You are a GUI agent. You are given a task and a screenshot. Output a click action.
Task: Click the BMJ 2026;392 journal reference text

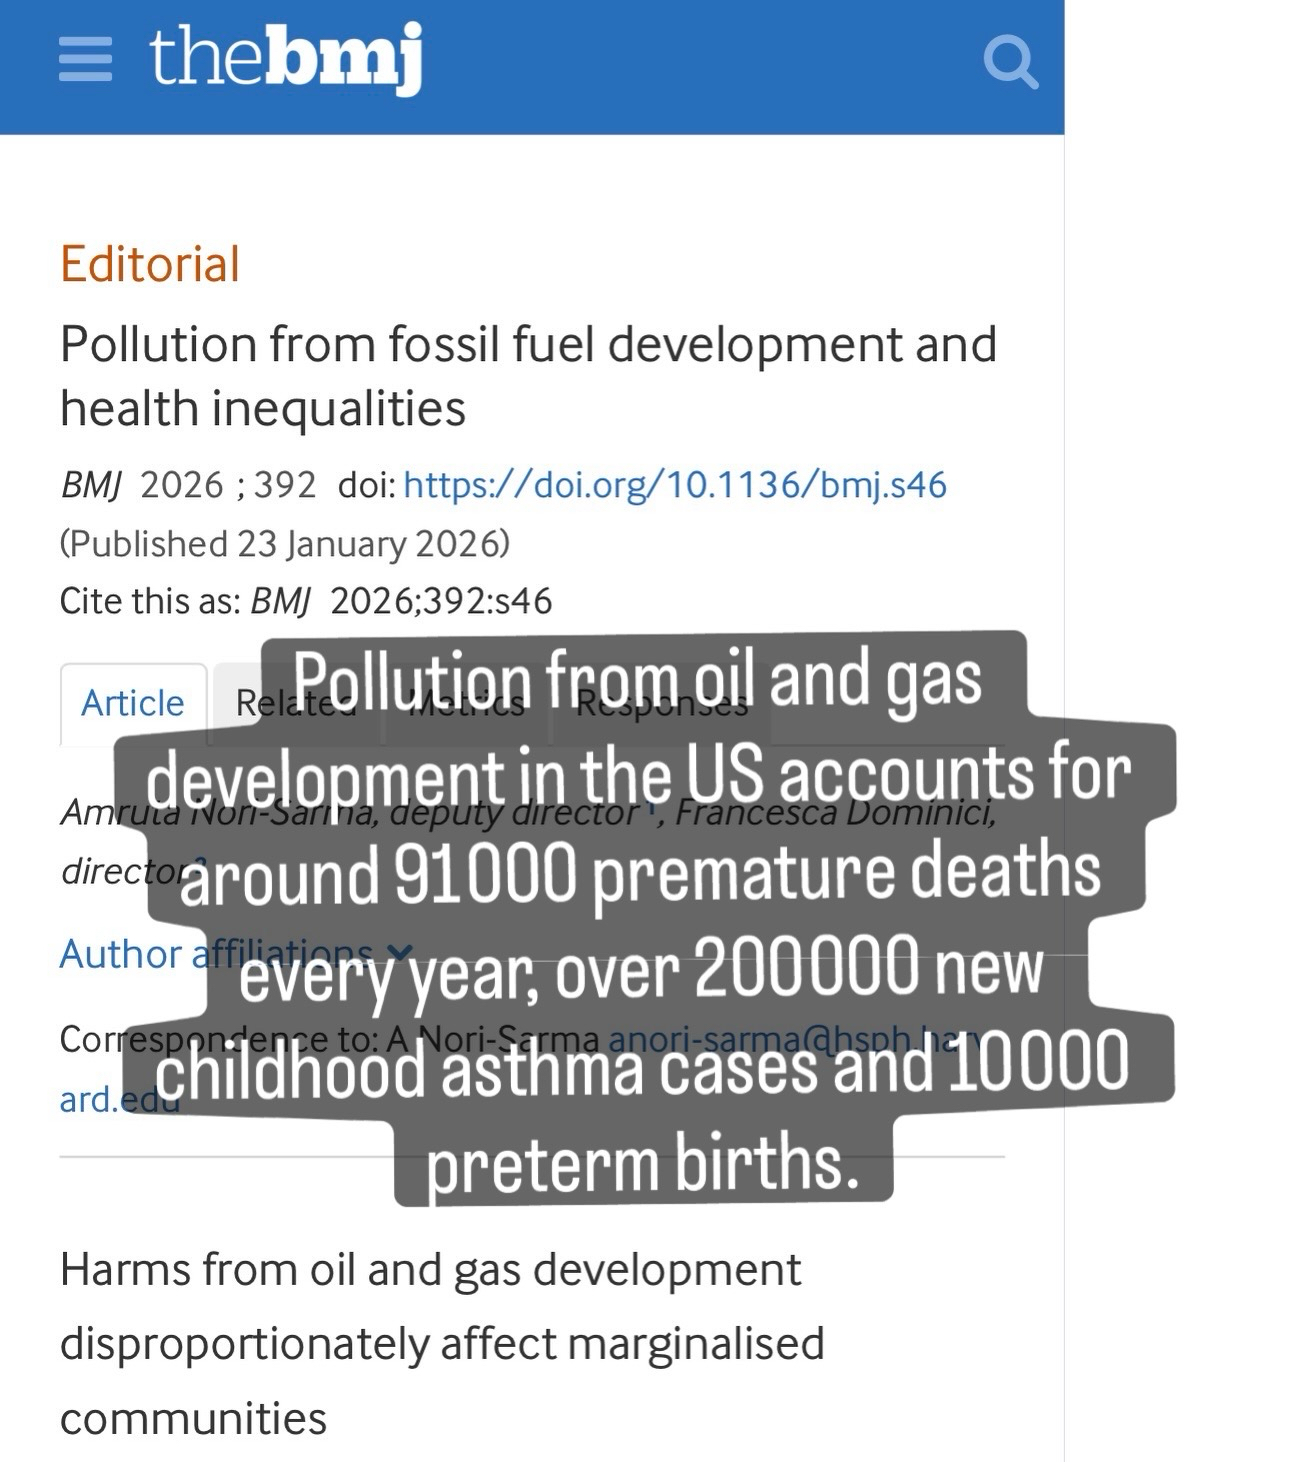coord(188,485)
